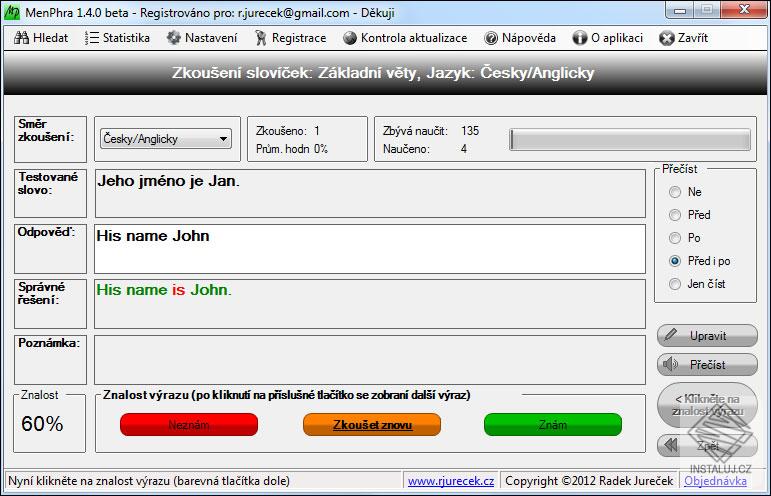Select the Před radio option
The height and width of the screenshot is (496, 771).
675,215
